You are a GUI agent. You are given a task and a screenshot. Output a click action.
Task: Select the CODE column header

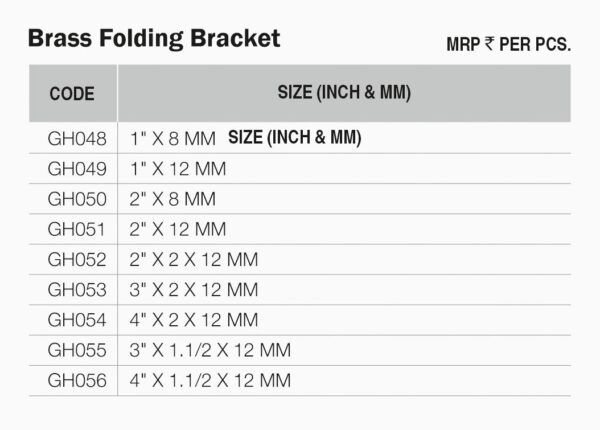pos(72,94)
